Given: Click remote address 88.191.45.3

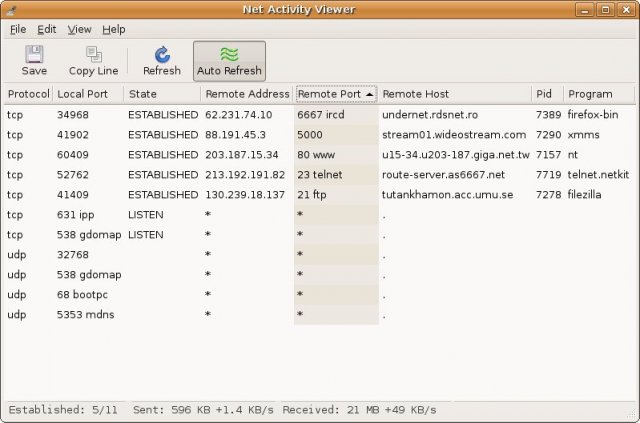Looking at the screenshot, I should tap(235, 135).
